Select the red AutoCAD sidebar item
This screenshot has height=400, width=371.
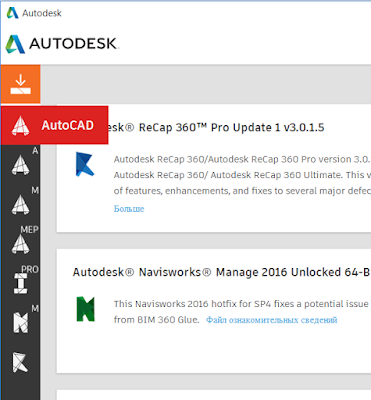[x=54, y=125]
